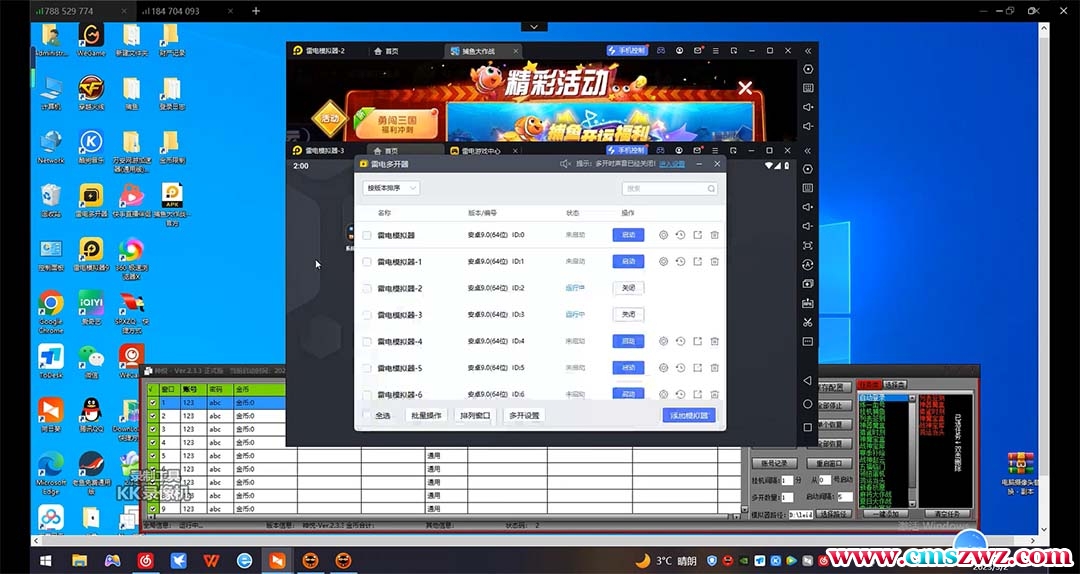Click the scissors screenshot icon on emulator sidebar
Screen dimensions: 1080x574
(x=808, y=322)
